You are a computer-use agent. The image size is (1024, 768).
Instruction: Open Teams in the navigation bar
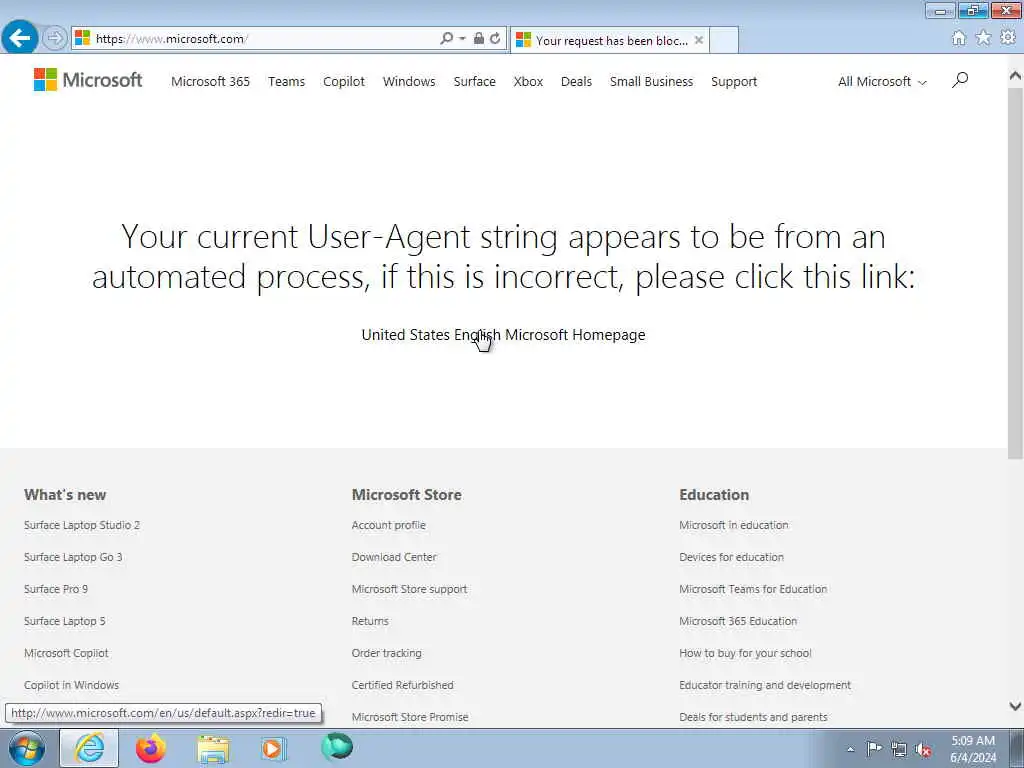pos(286,82)
